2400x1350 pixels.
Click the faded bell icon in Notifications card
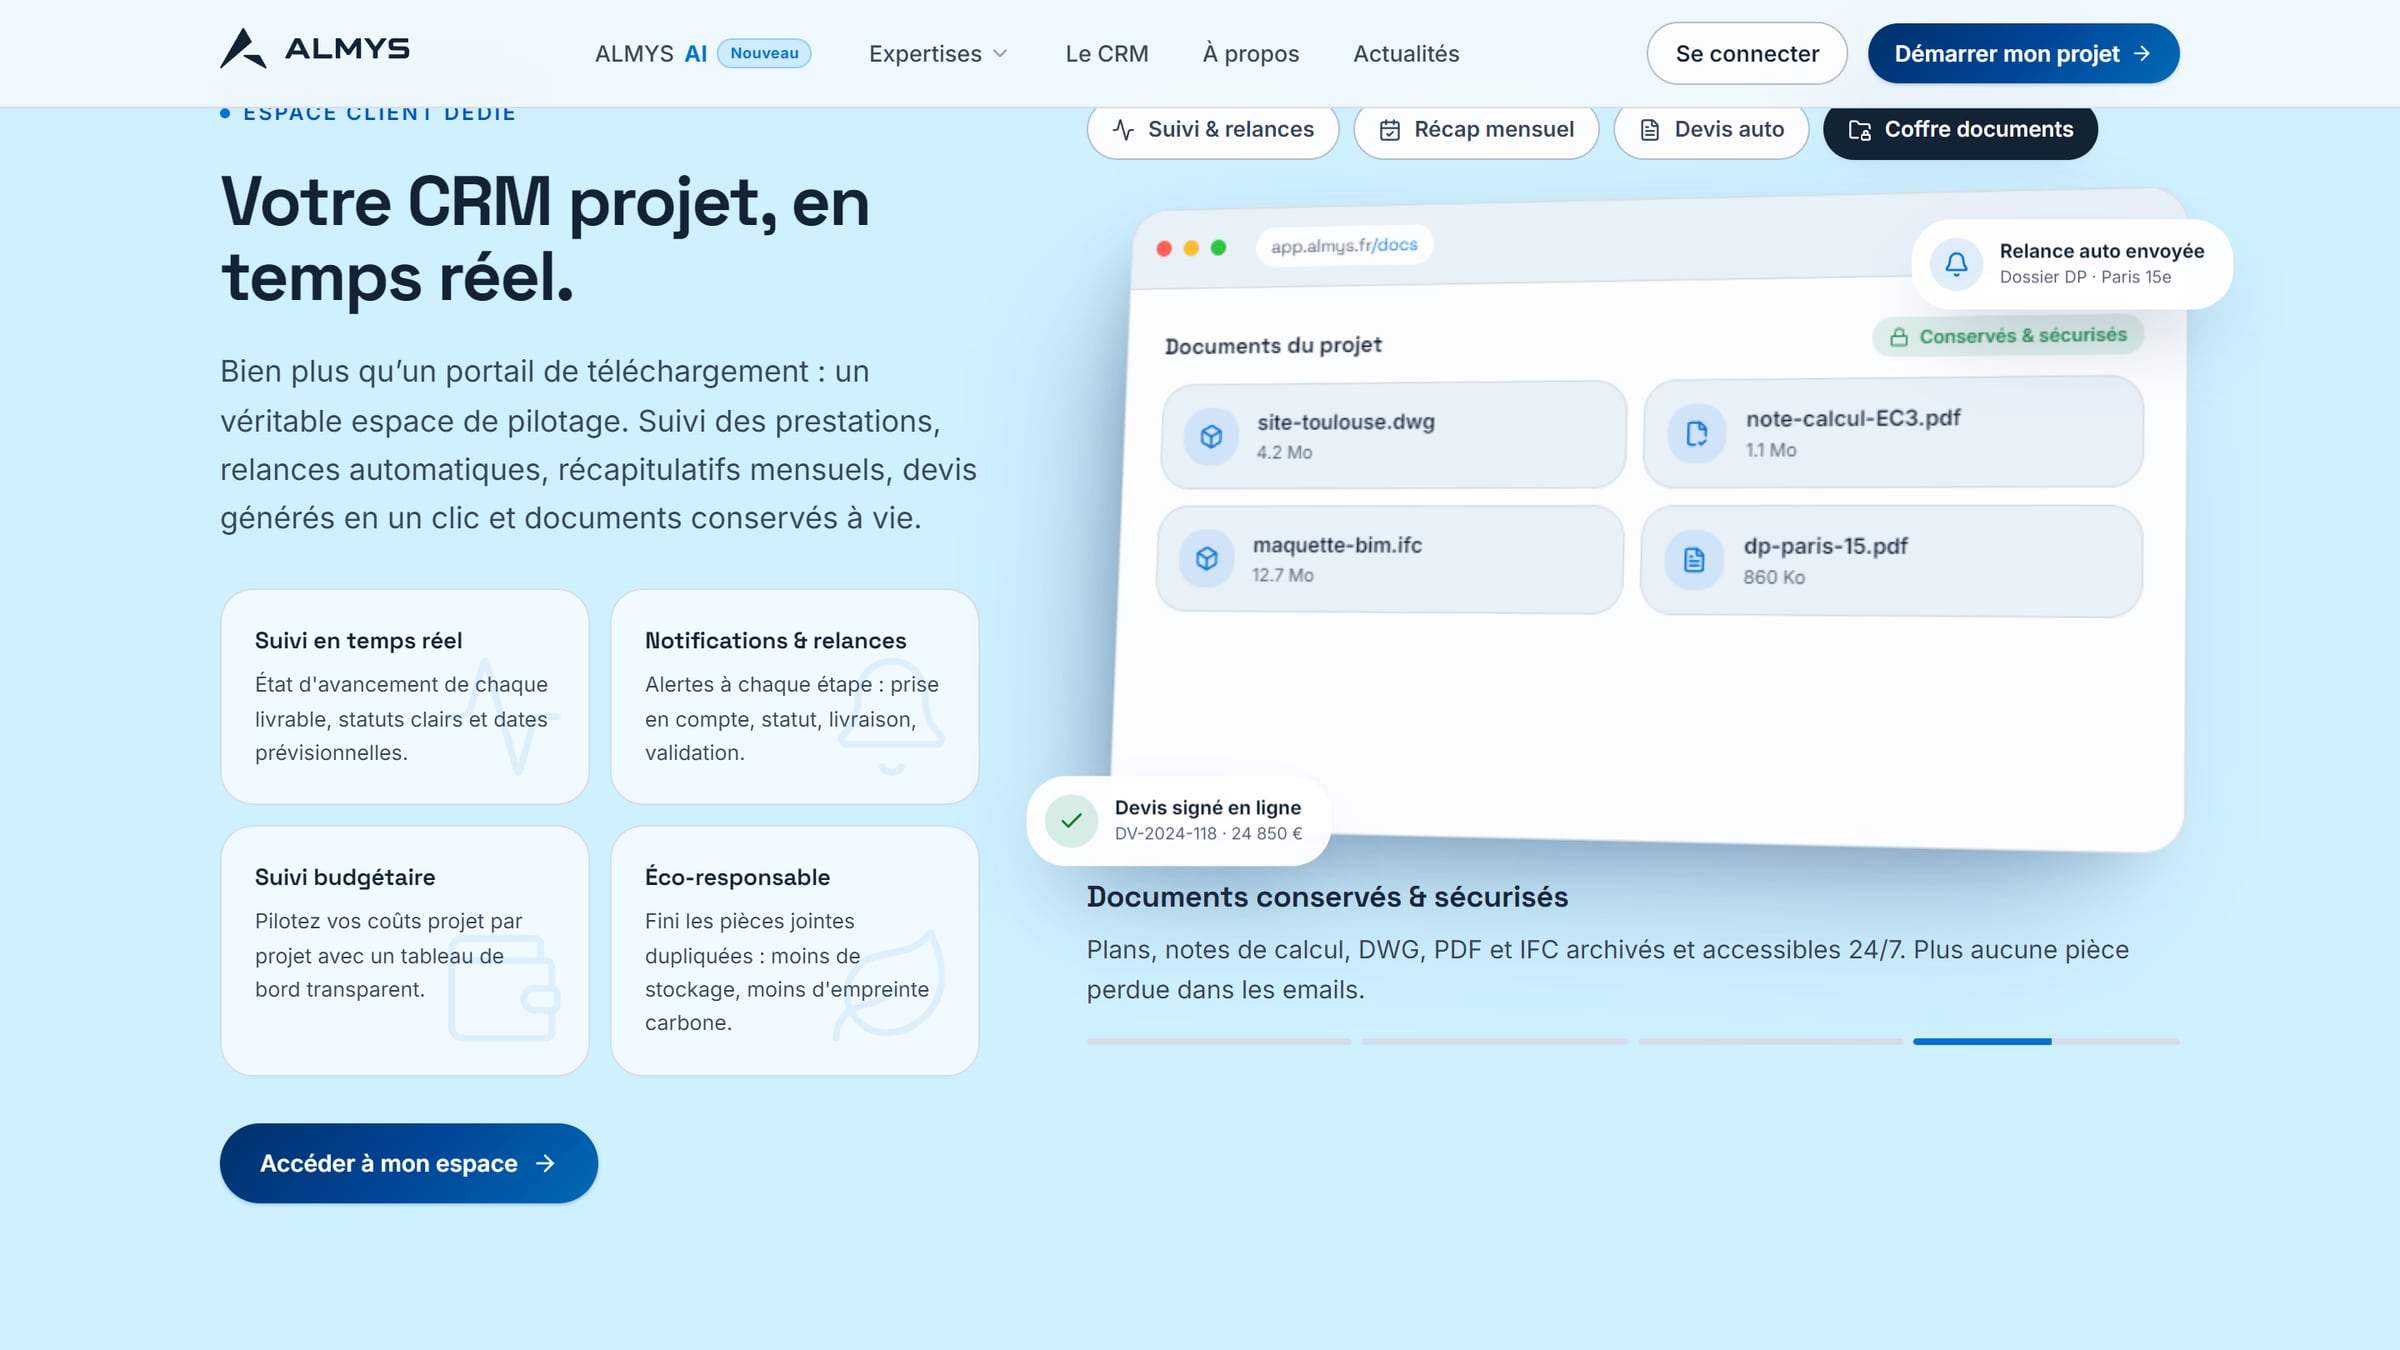point(891,716)
